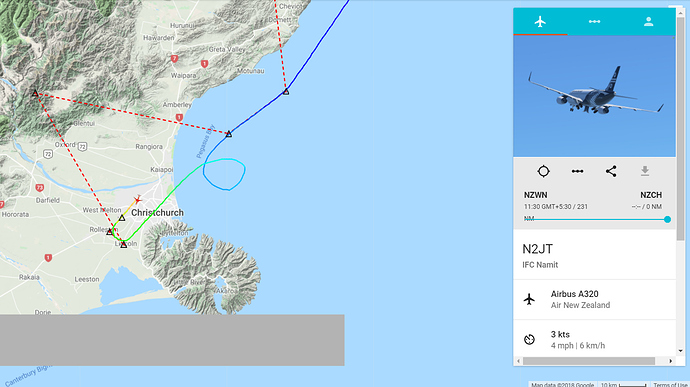The height and width of the screenshot is (387, 690).
Task: Select arrival airport NZCH
Action: (651, 195)
